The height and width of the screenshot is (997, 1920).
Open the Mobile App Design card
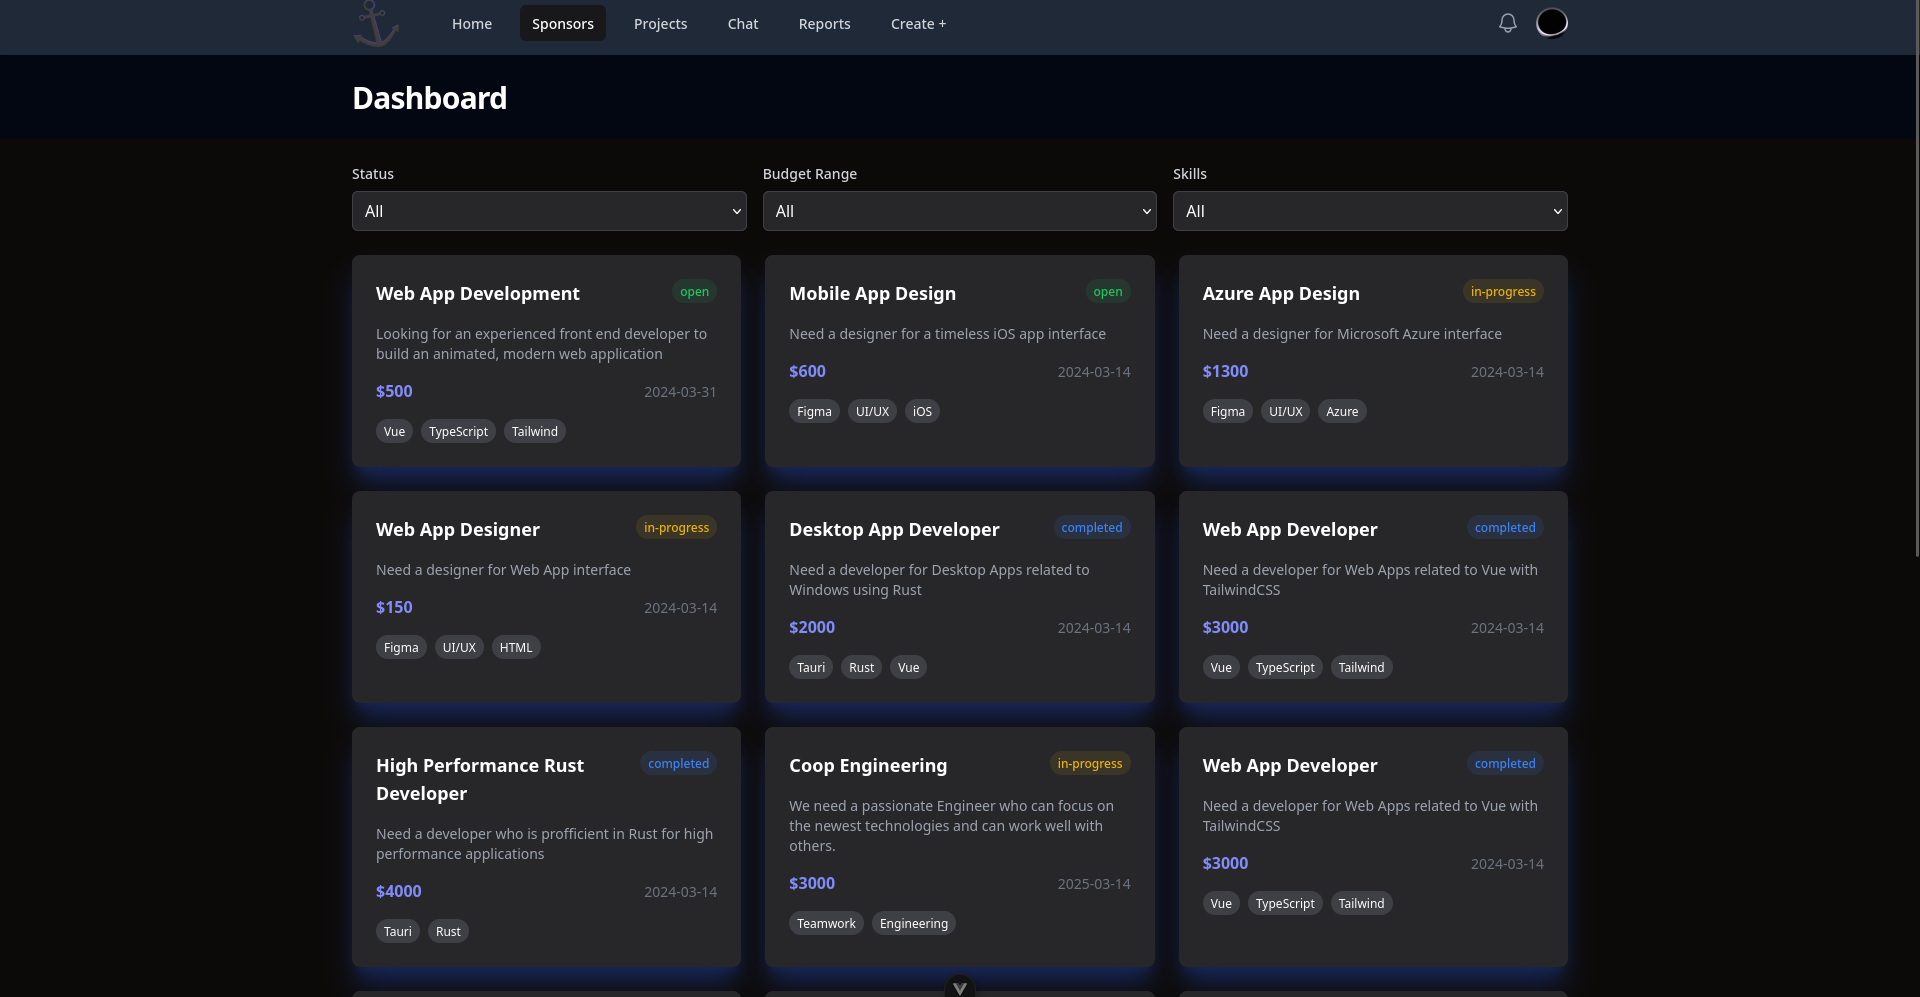pos(960,361)
